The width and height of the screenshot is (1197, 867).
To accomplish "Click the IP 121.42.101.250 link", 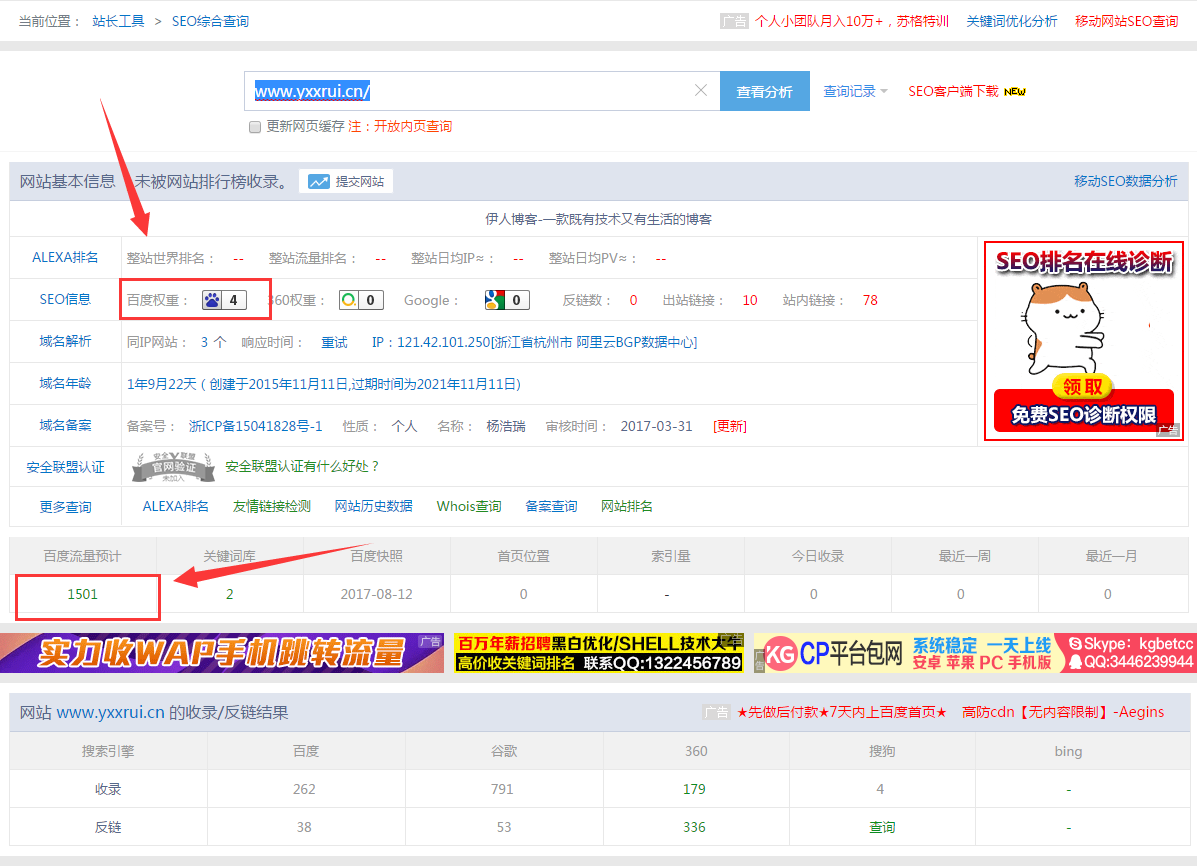I will [x=534, y=342].
